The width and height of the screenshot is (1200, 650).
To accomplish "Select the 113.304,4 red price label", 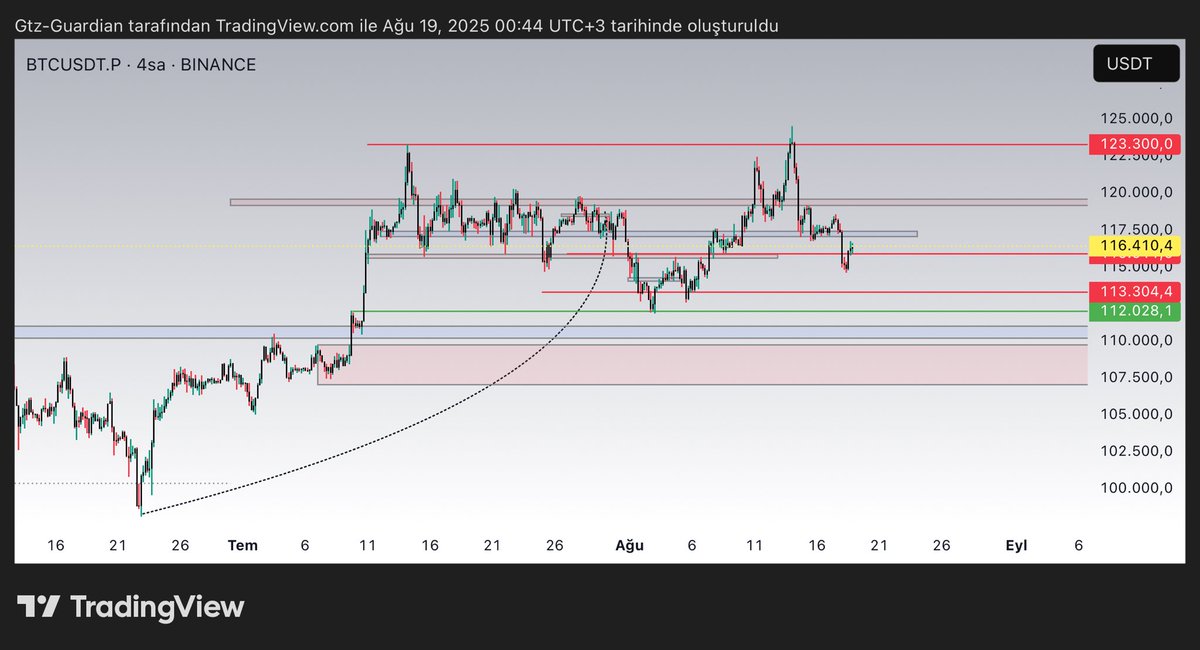I will point(1135,292).
